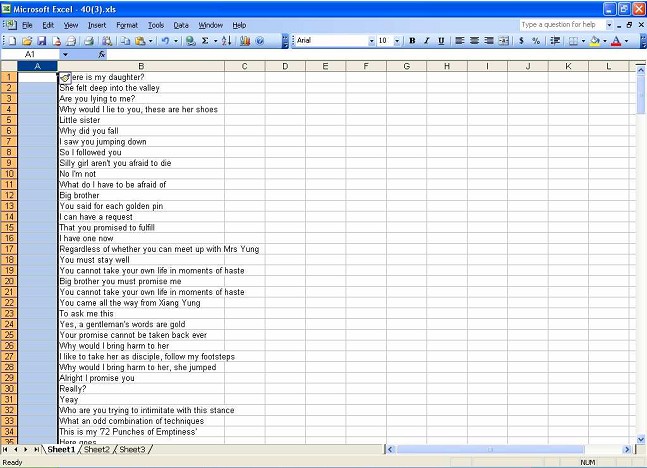
Task: Open the Format menu
Action: pyautogui.click(x=127, y=25)
